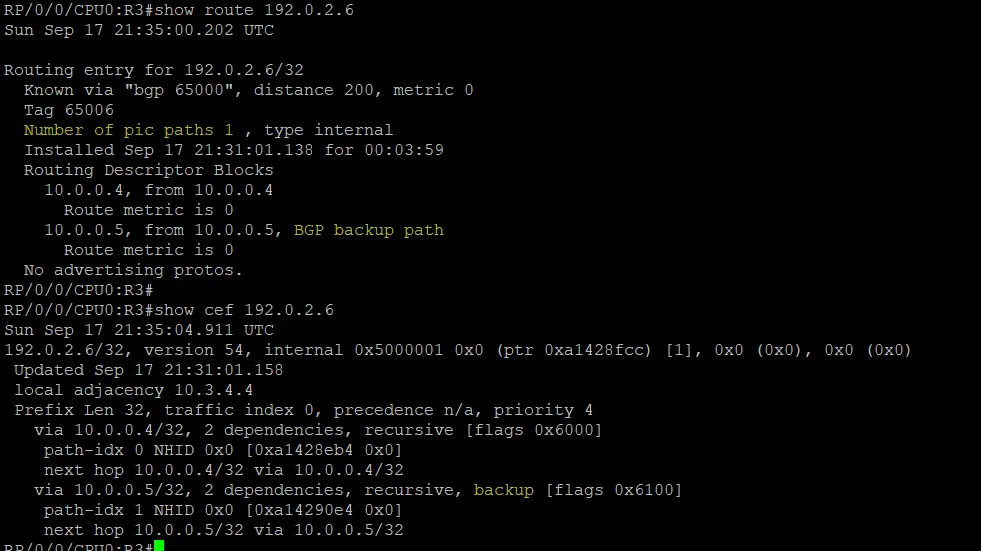The height and width of the screenshot is (551, 981).
Task: Click the '[flags 0x6100]' text
Action: tap(614, 490)
